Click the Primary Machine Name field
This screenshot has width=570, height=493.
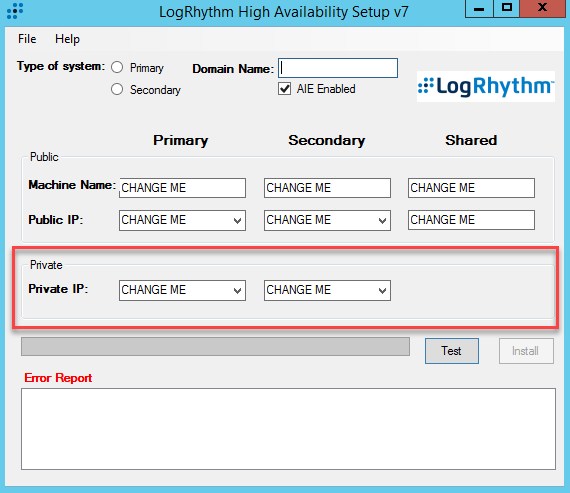click(182, 188)
